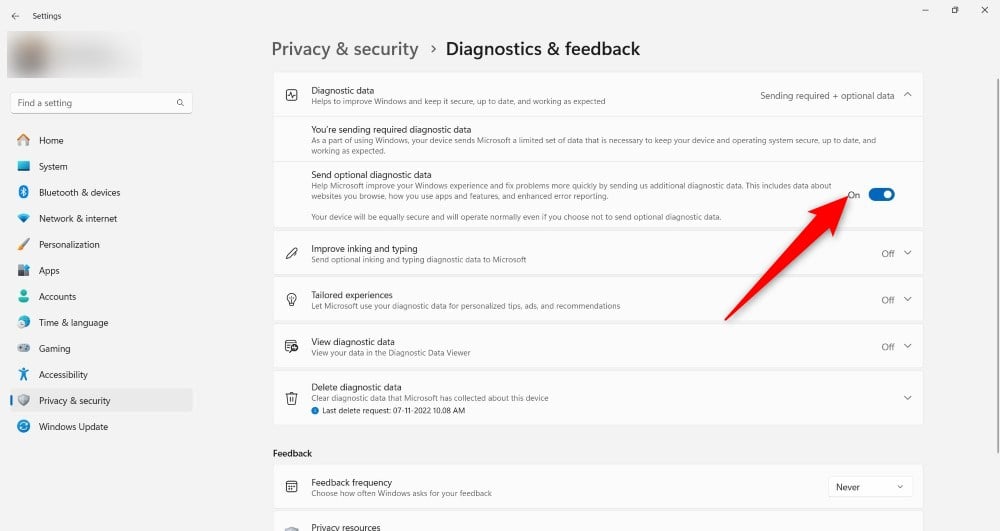
Task: Click the Delete diagnostic data trash icon
Action: coord(291,398)
